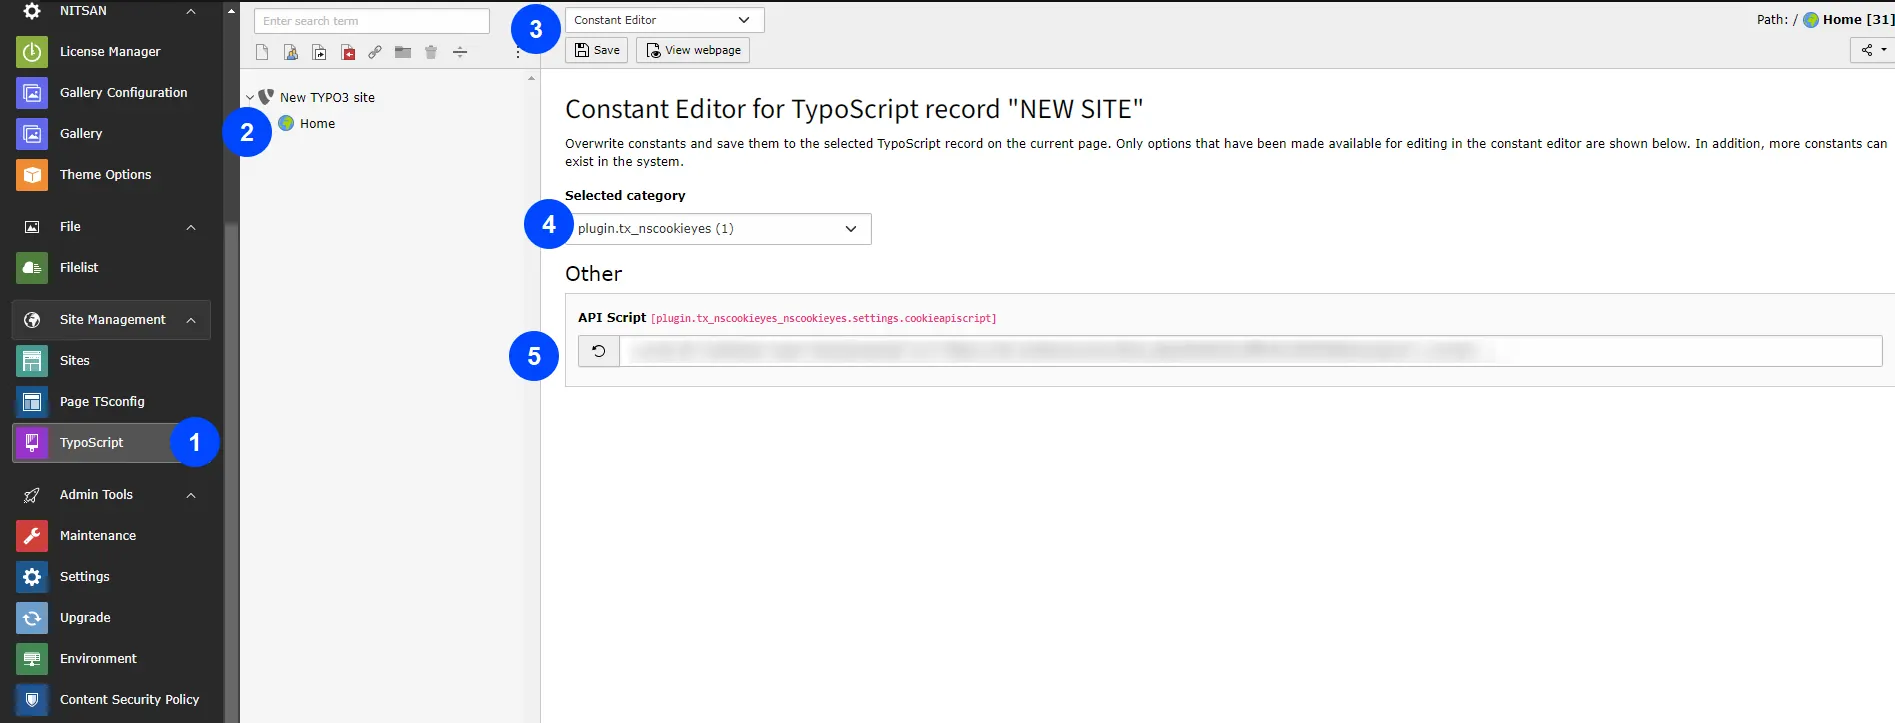Click the standard page icon in the page tree toolbar
The height and width of the screenshot is (723, 1895).
262,52
